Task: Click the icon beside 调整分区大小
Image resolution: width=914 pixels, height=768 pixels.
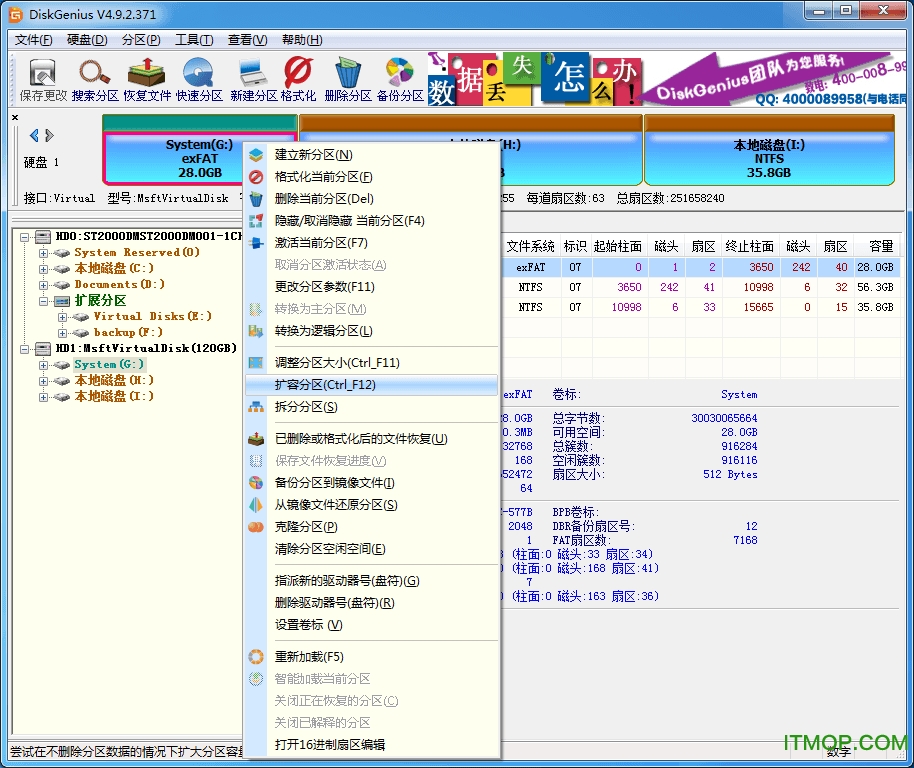Action: [256, 362]
